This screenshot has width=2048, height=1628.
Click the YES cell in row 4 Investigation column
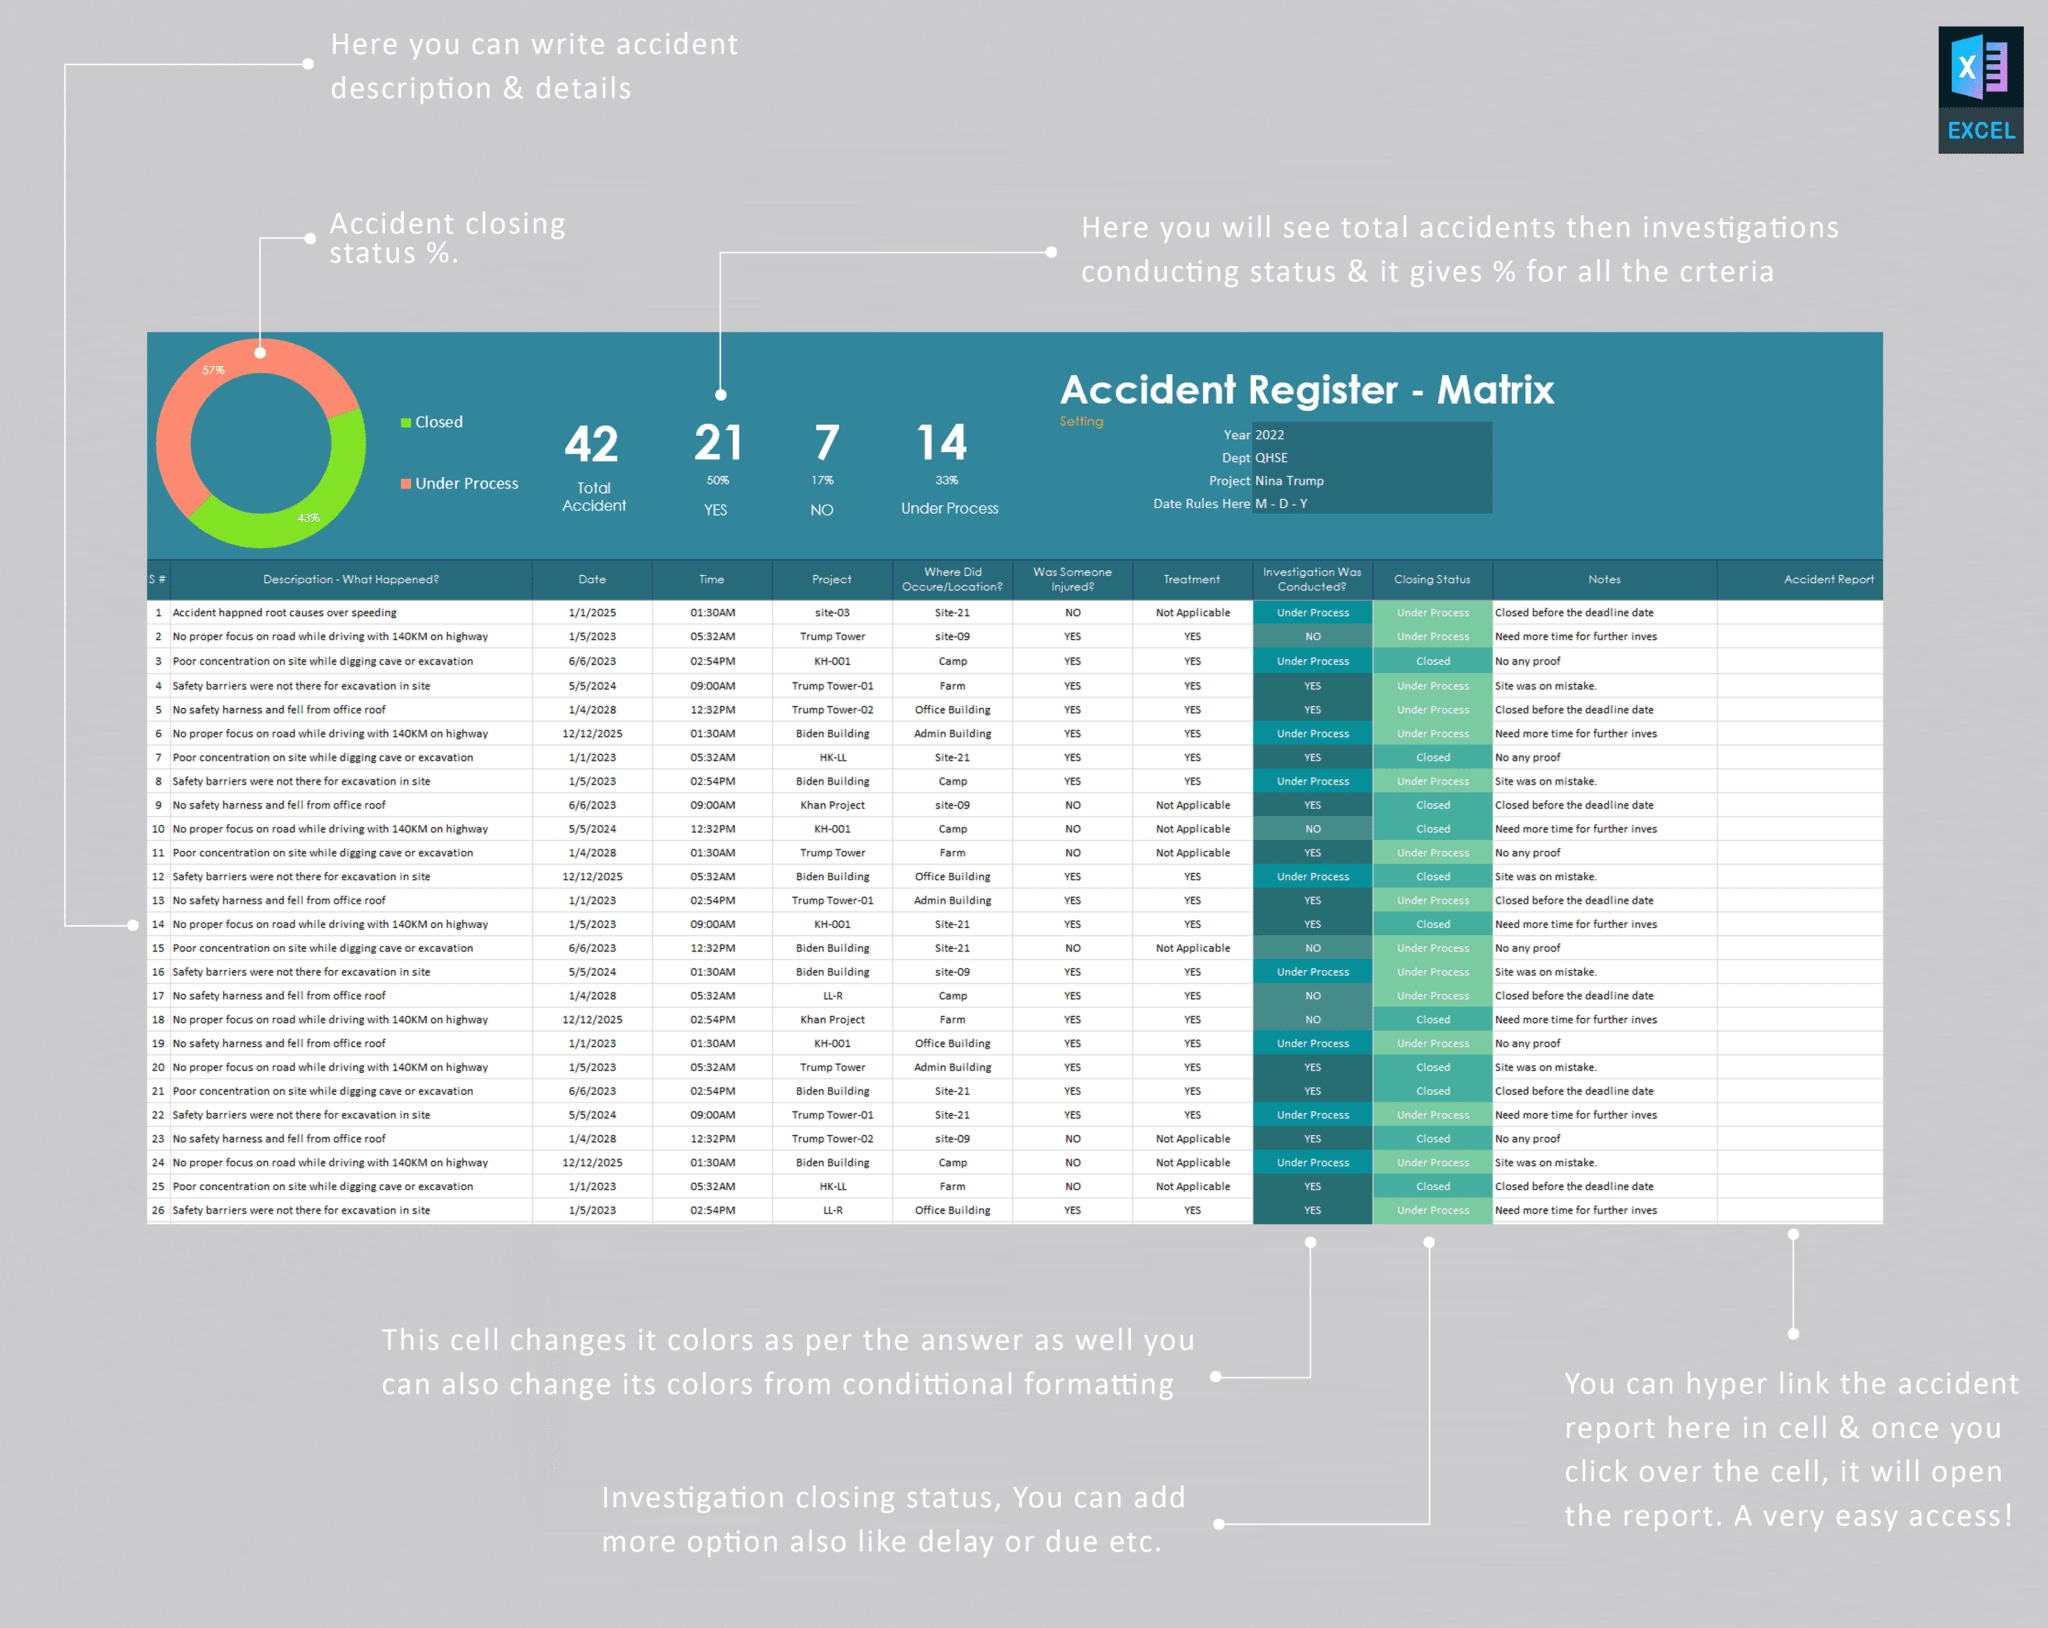click(1313, 685)
